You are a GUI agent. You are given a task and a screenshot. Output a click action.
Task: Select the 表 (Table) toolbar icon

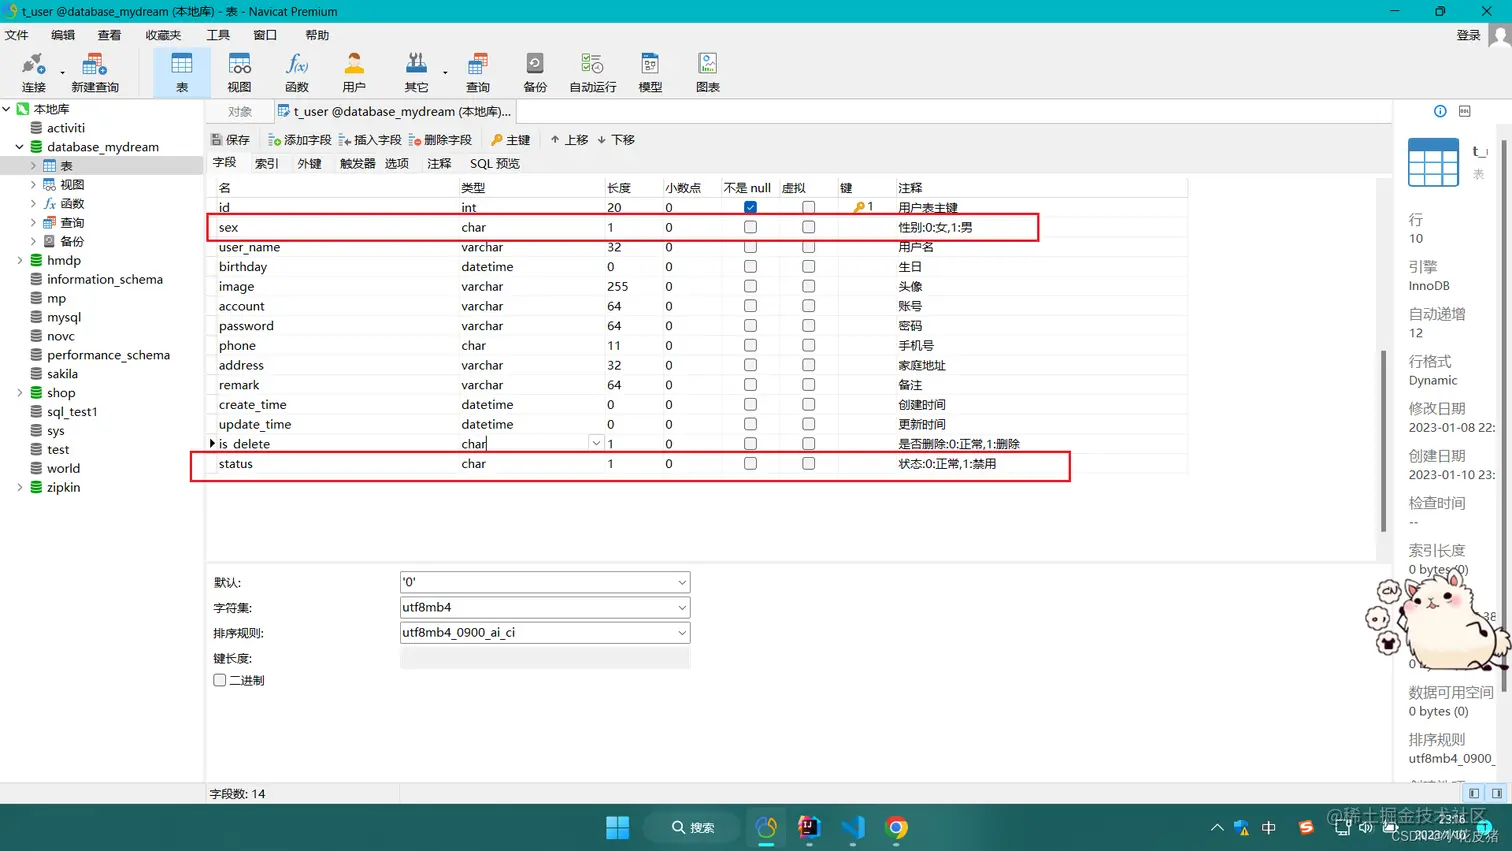[x=182, y=73]
